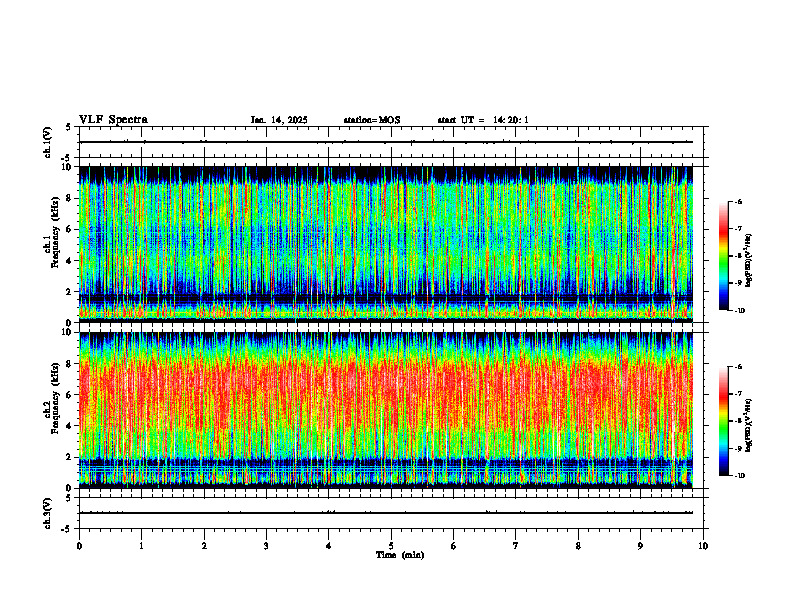The width and height of the screenshot is (792, 612).
Task: Click the "-9" label on ch.1 color bar
Action: (738, 283)
